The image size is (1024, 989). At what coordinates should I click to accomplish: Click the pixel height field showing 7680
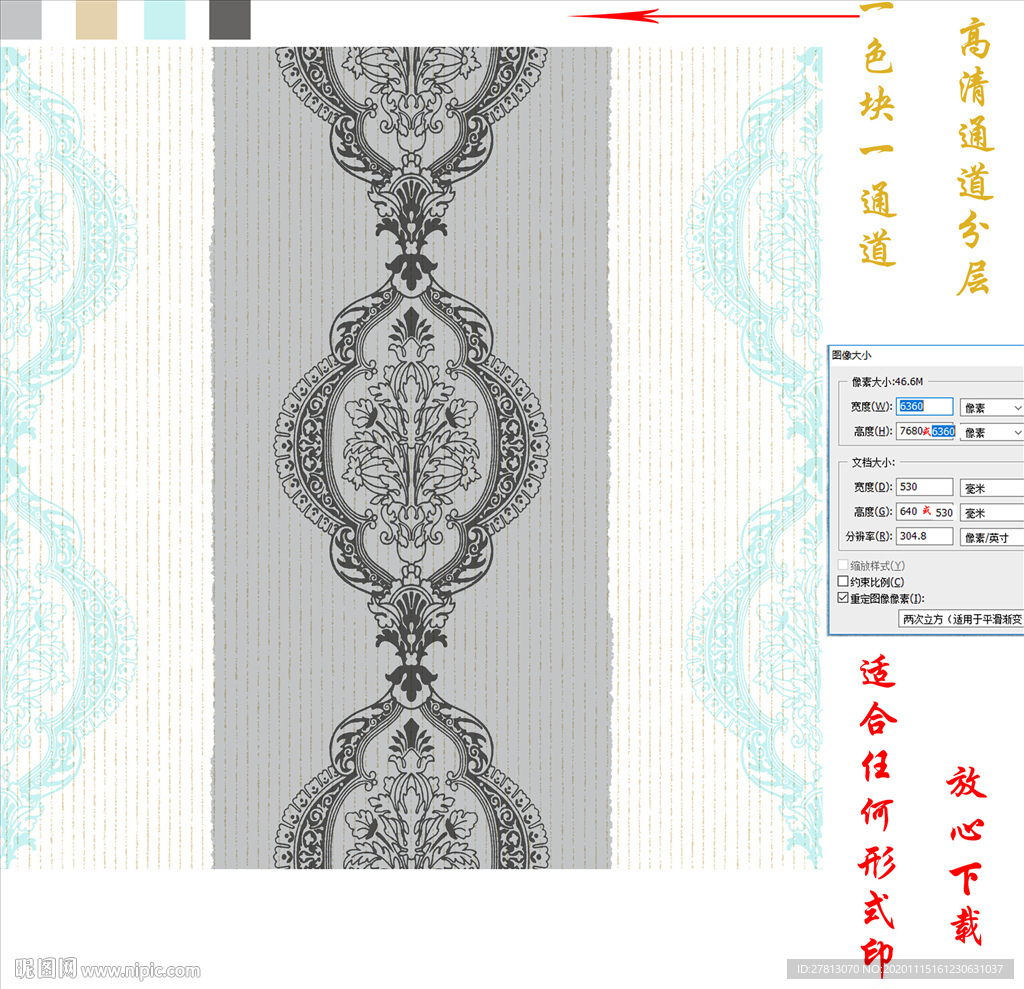[x=925, y=431]
